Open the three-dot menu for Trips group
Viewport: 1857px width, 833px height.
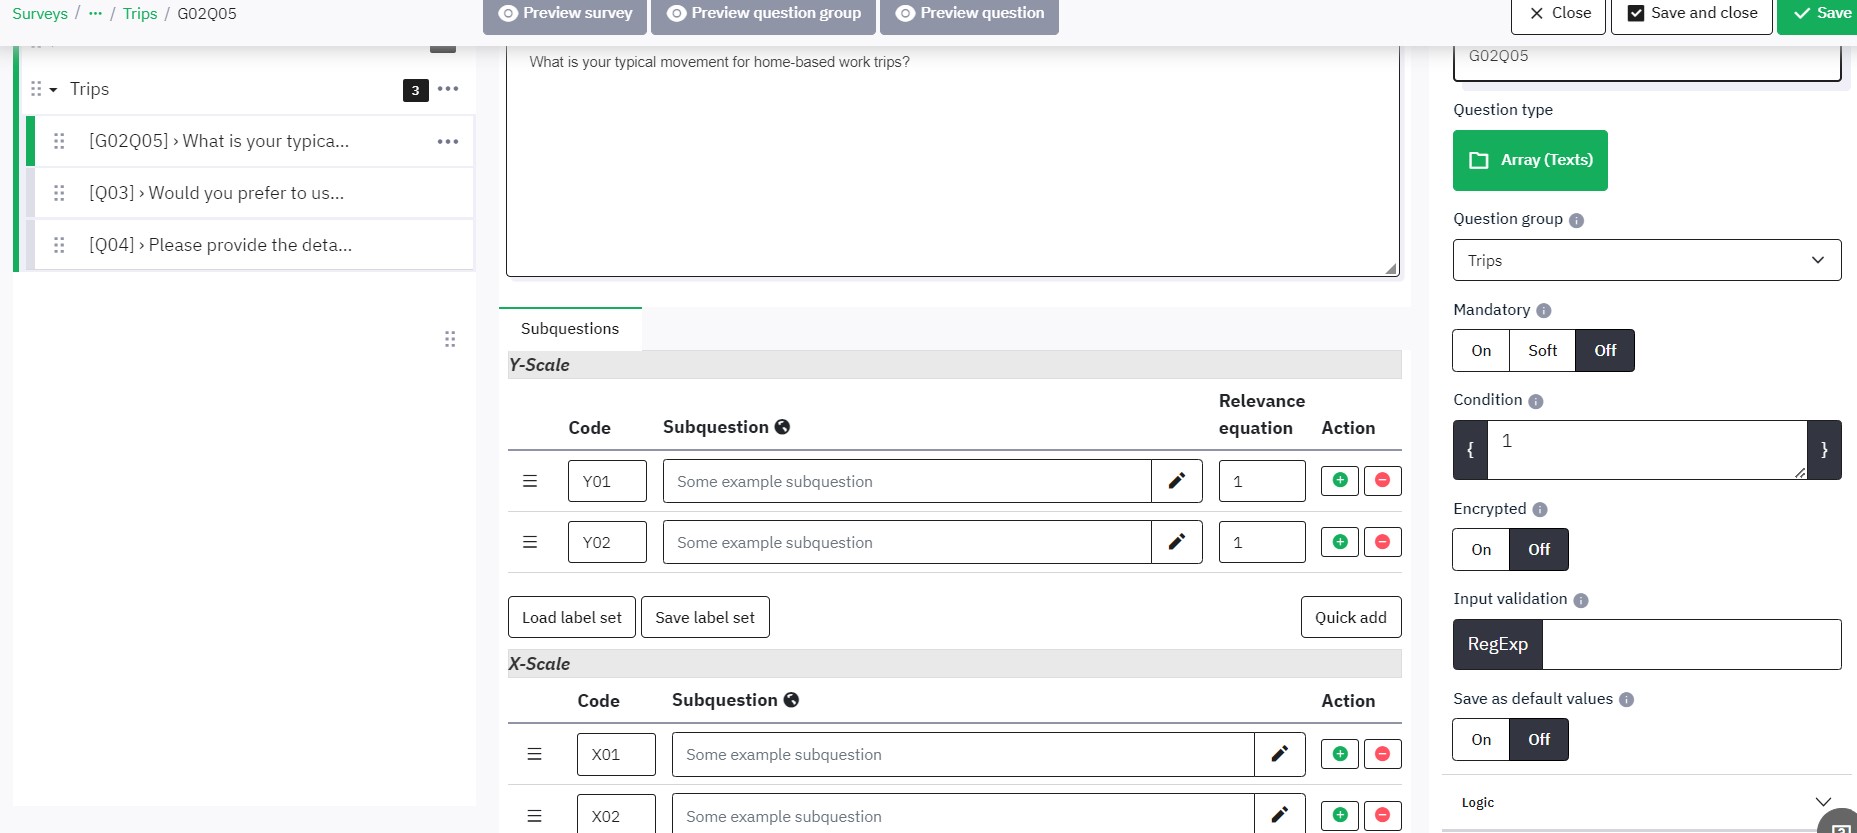click(448, 89)
